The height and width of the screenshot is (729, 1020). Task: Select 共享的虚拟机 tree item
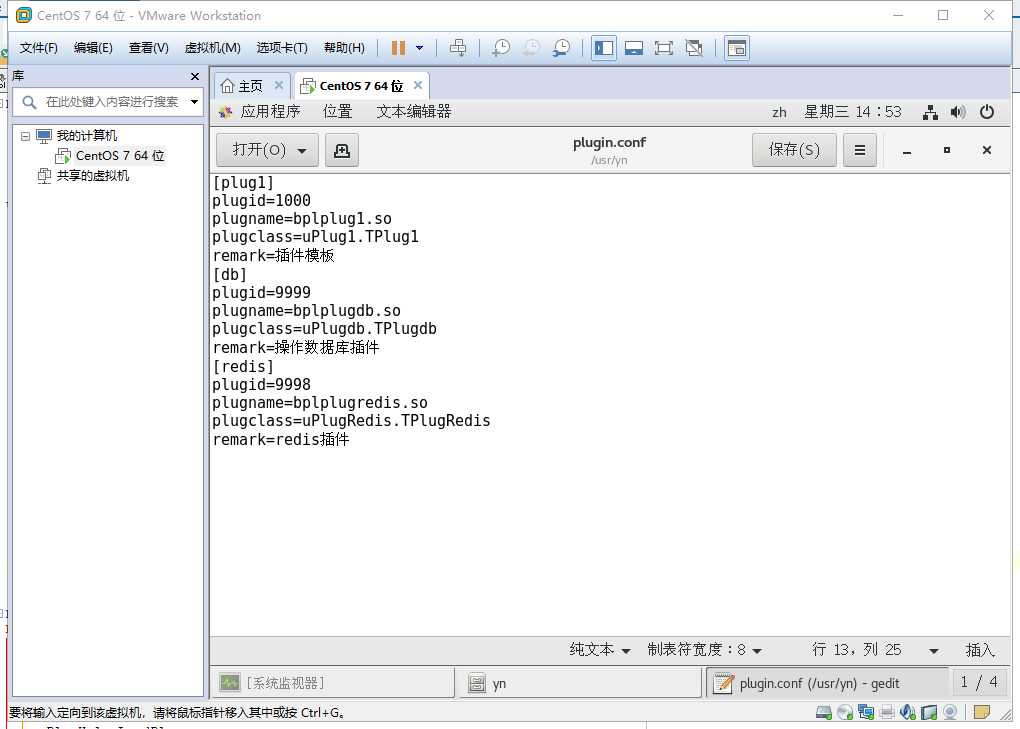click(x=92, y=176)
